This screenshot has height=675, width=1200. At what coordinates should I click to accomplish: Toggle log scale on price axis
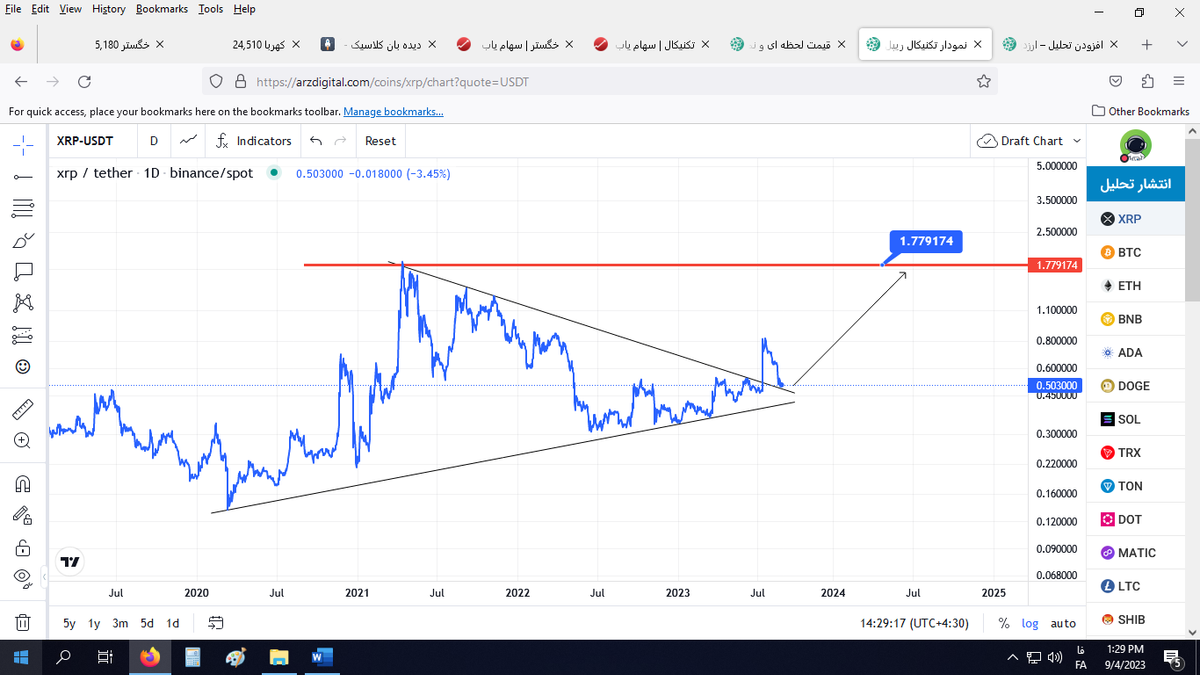click(1030, 623)
